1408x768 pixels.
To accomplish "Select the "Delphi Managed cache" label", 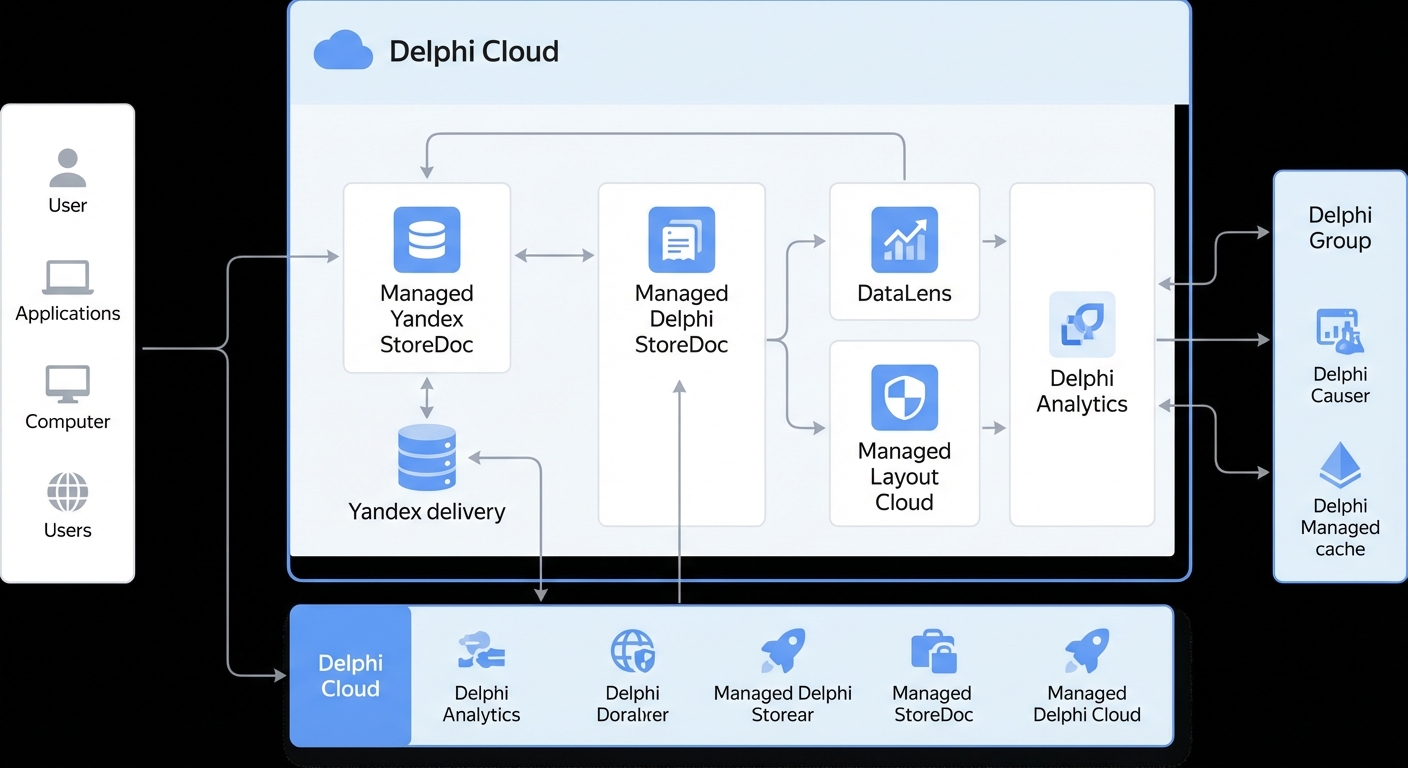I will (1340, 527).
